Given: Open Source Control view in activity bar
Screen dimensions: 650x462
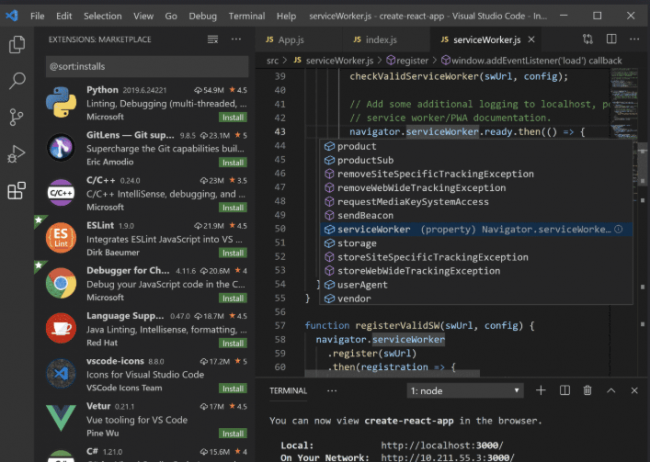Looking at the screenshot, I should [x=16, y=117].
